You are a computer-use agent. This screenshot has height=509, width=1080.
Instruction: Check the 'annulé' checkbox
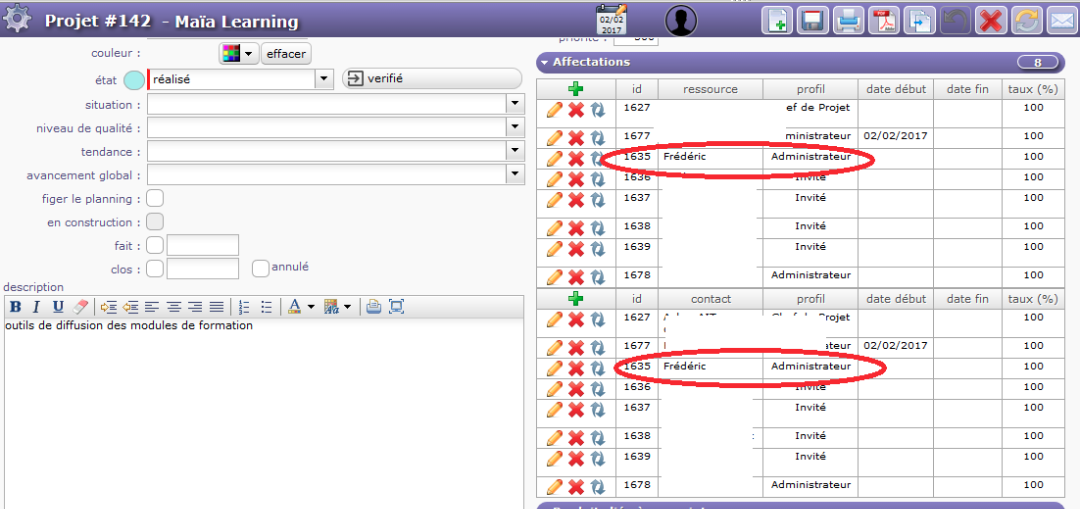click(x=260, y=269)
